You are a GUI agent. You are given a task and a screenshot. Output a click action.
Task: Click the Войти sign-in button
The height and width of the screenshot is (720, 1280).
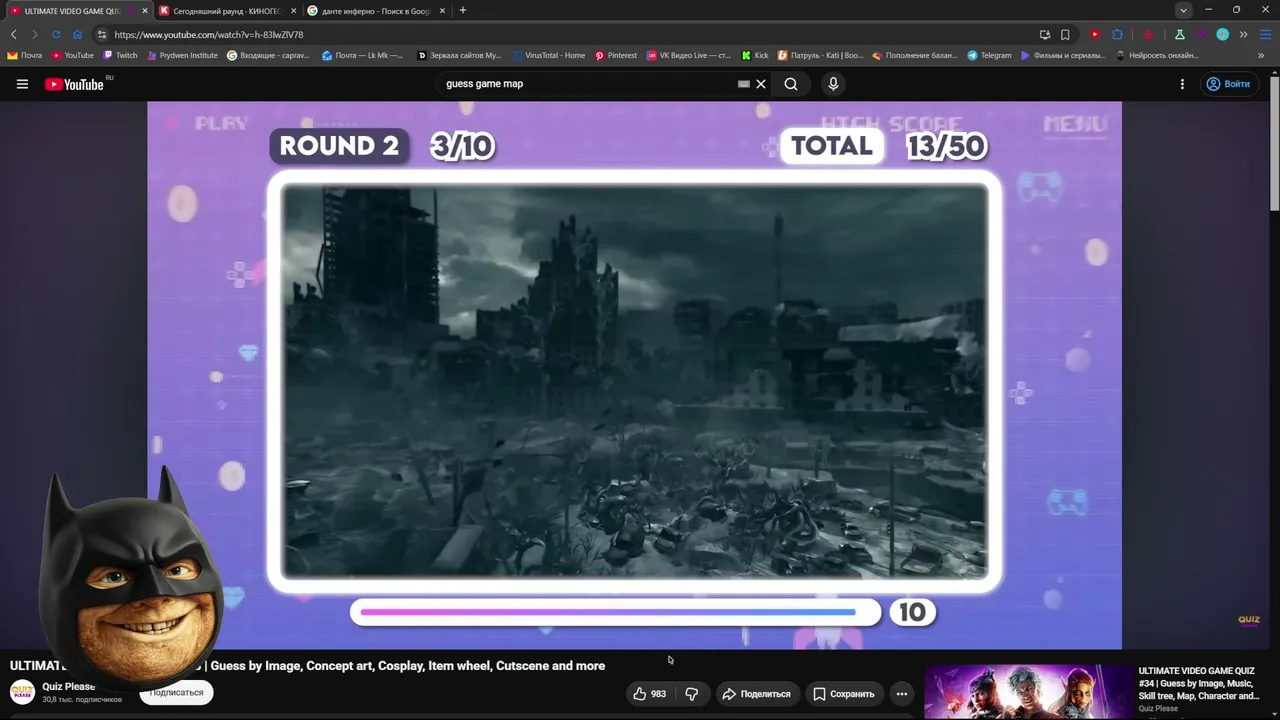click(x=1228, y=84)
